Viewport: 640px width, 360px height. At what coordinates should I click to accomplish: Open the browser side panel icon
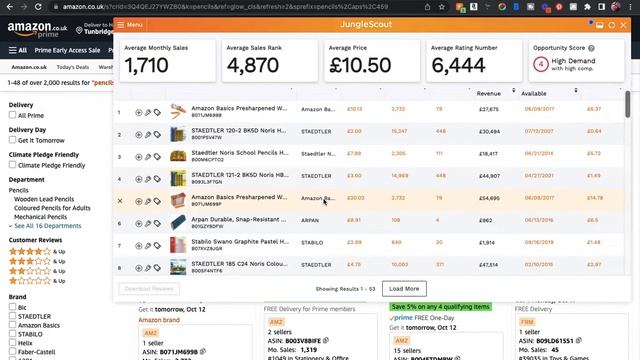602,7
